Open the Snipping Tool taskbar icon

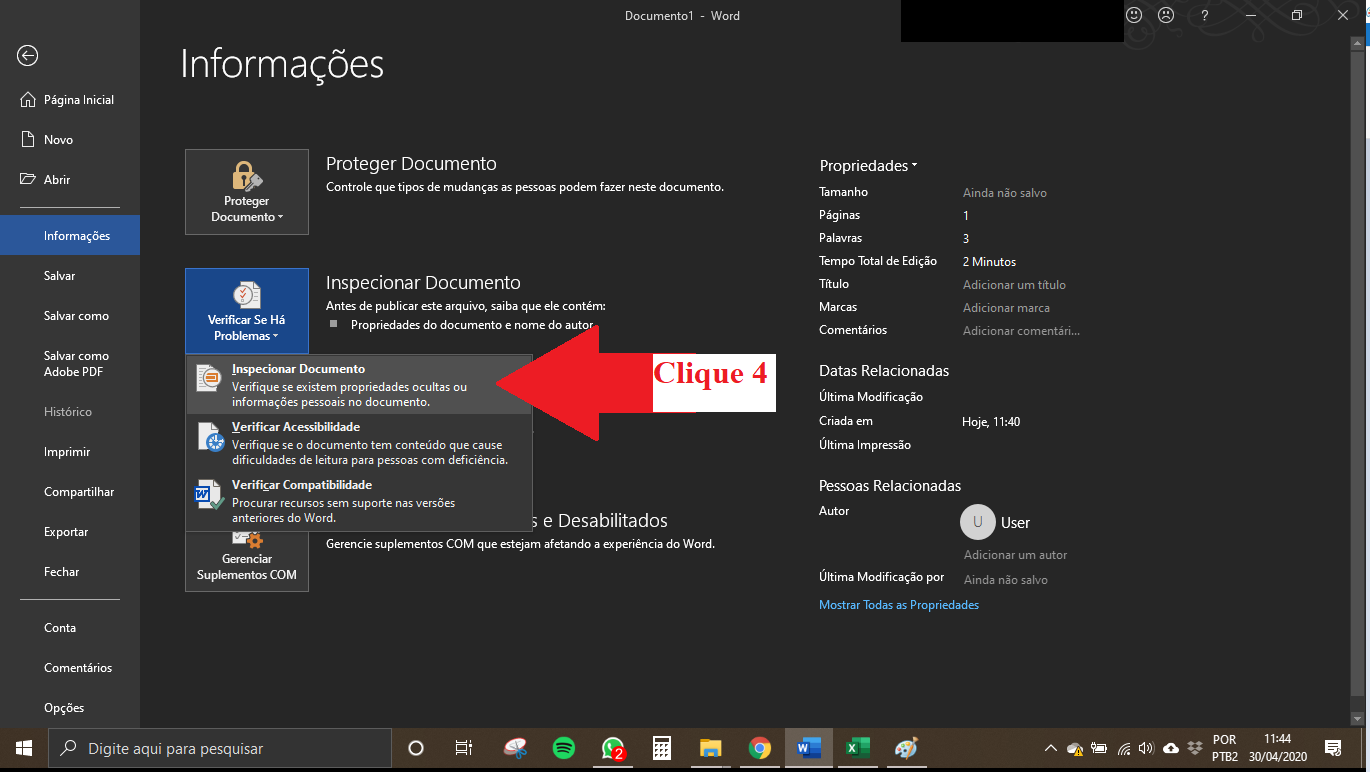pos(515,748)
